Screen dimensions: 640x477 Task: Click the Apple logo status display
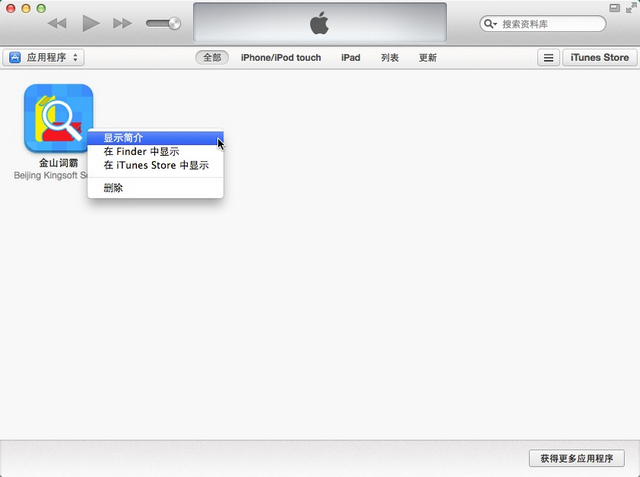(320, 22)
